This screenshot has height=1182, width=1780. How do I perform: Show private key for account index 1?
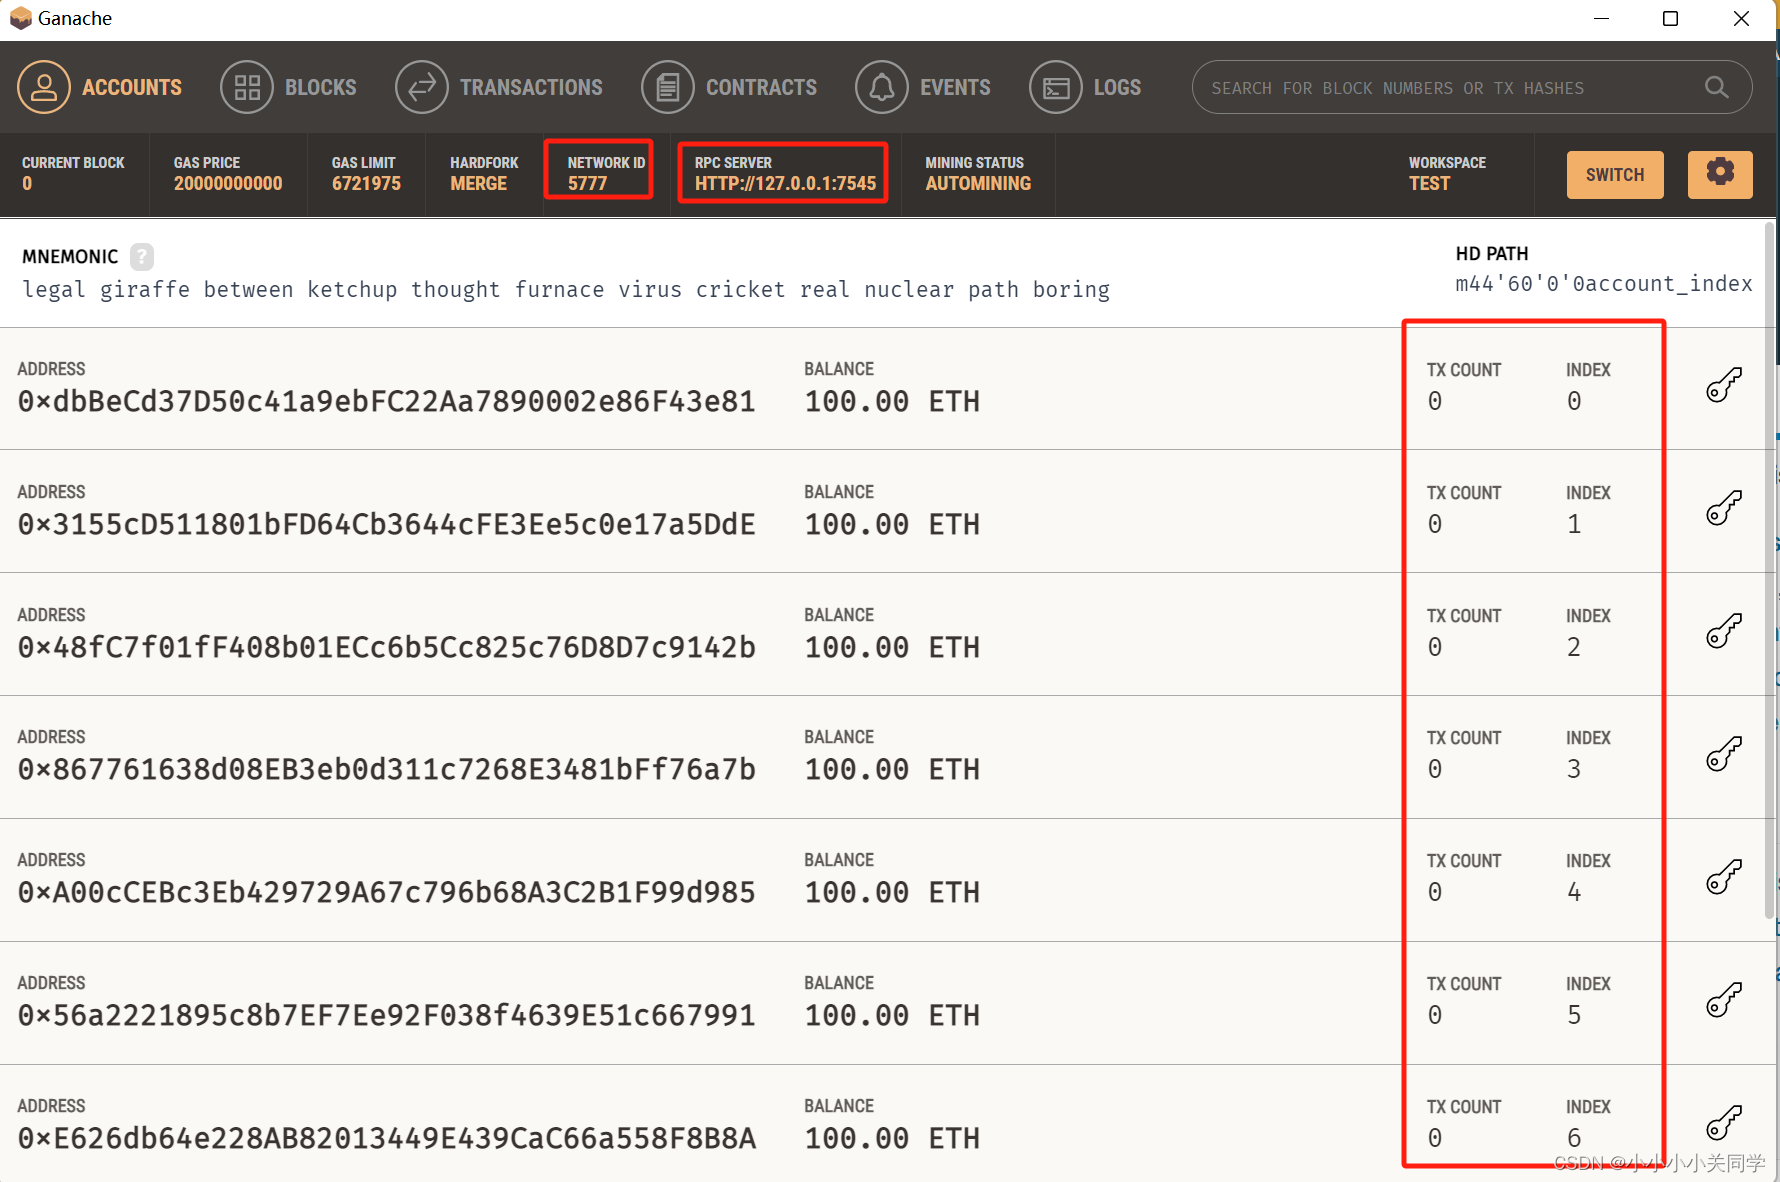point(1724,508)
